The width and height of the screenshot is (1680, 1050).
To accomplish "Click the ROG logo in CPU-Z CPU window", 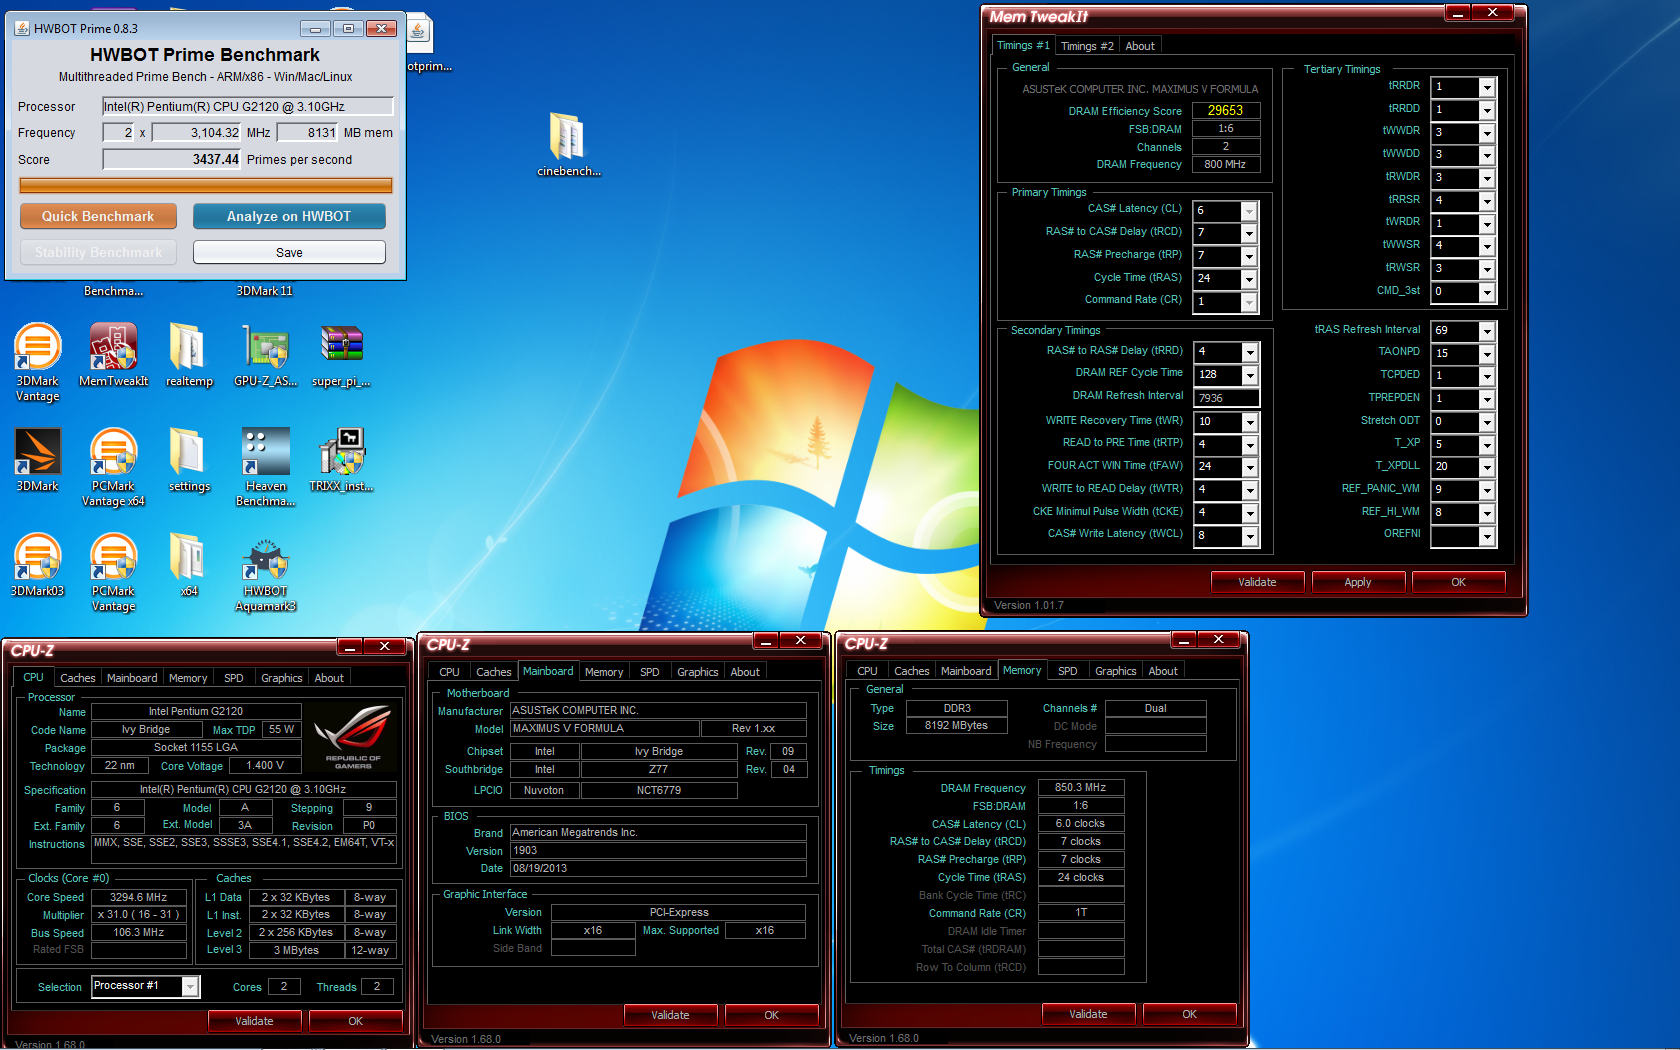I will tap(352, 737).
